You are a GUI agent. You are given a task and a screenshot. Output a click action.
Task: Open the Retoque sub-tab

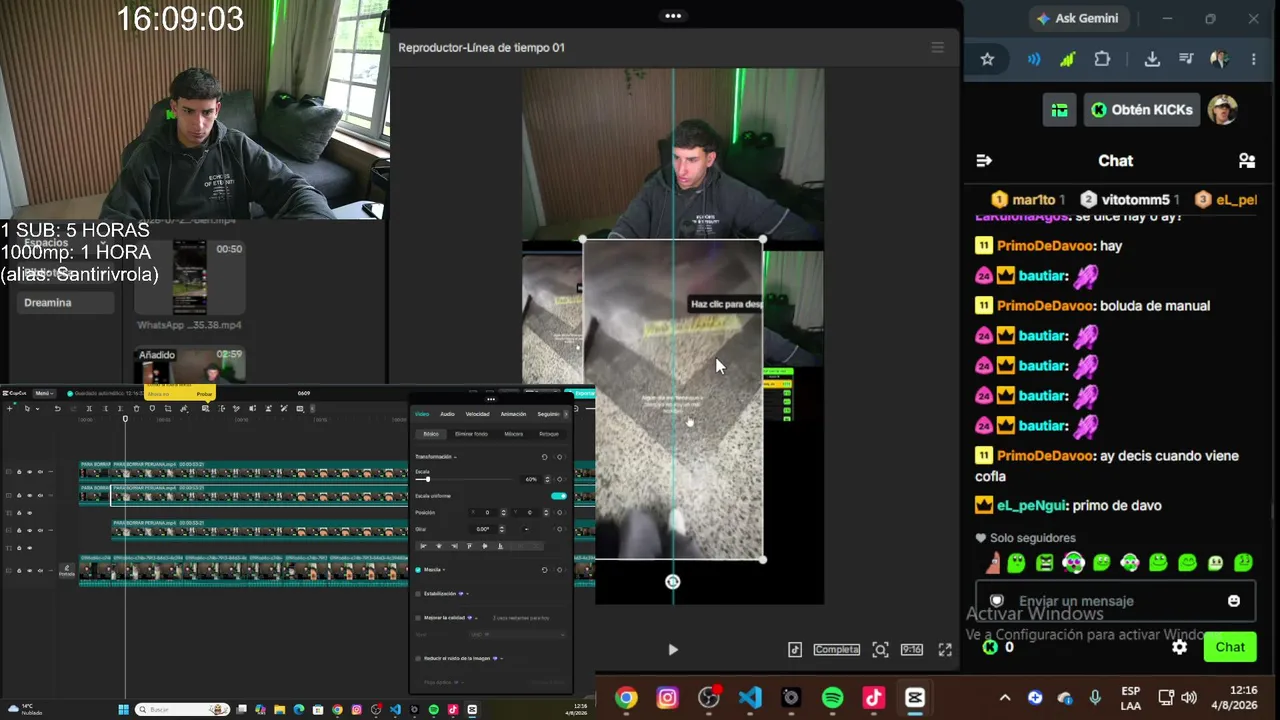[549, 434]
